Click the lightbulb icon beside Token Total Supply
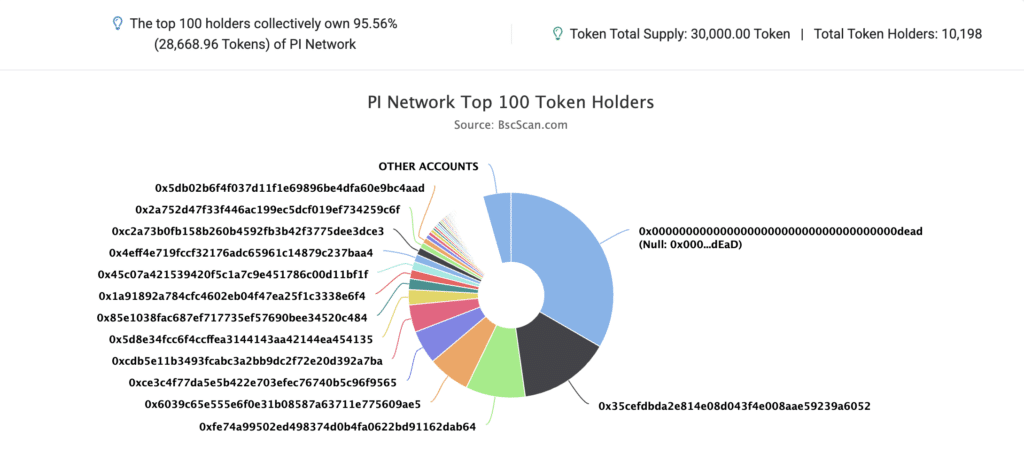This screenshot has height=454, width=1024. coord(558,34)
